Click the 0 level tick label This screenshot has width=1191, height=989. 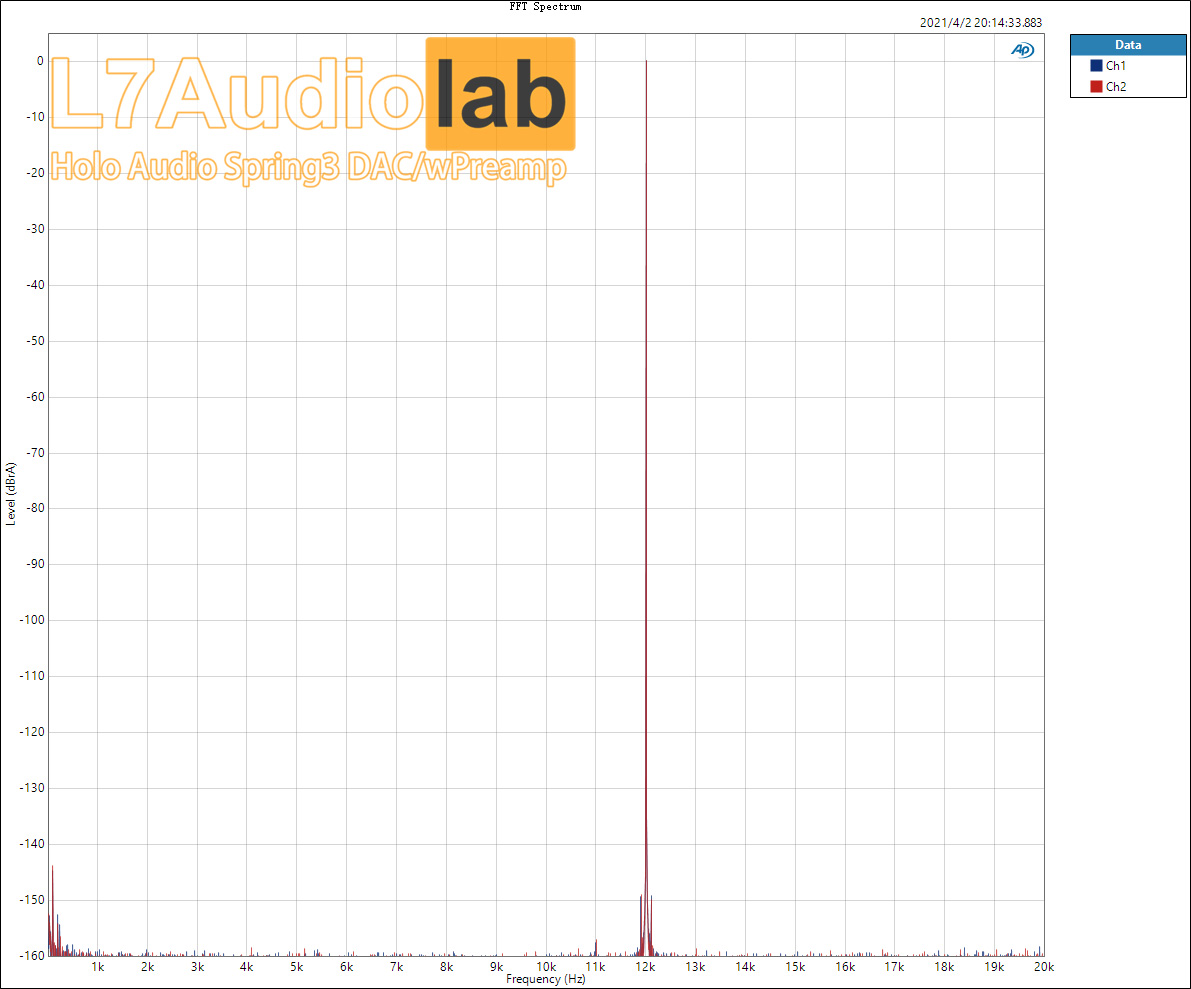click(39, 61)
